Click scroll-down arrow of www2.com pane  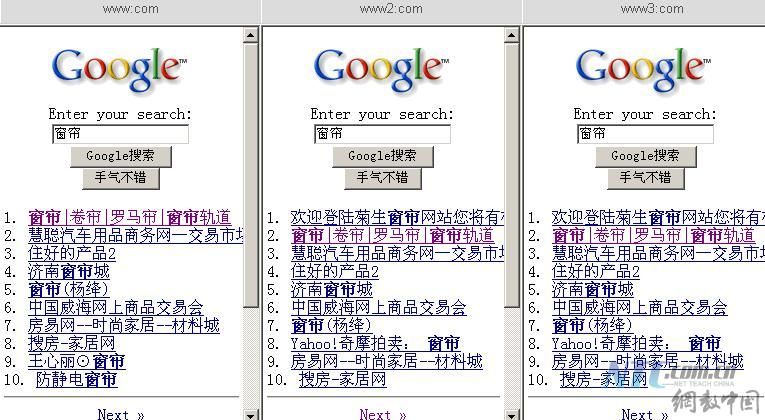click(512, 415)
